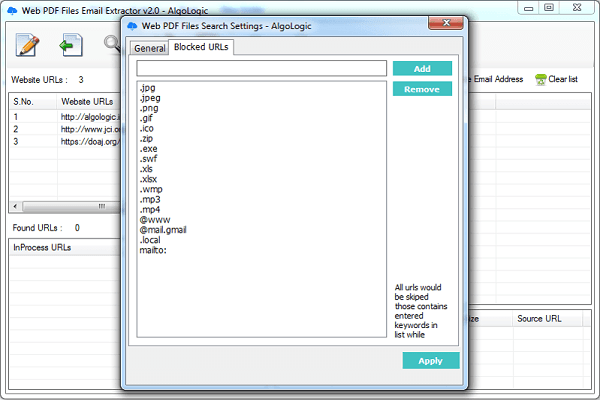Click the pencil edit document toolbar icon

pyautogui.click(x=27, y=45)
